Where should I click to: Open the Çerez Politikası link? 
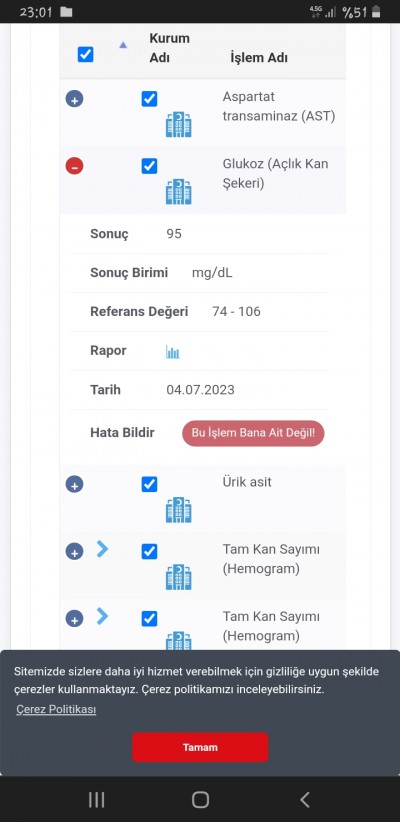pos(56,709)
